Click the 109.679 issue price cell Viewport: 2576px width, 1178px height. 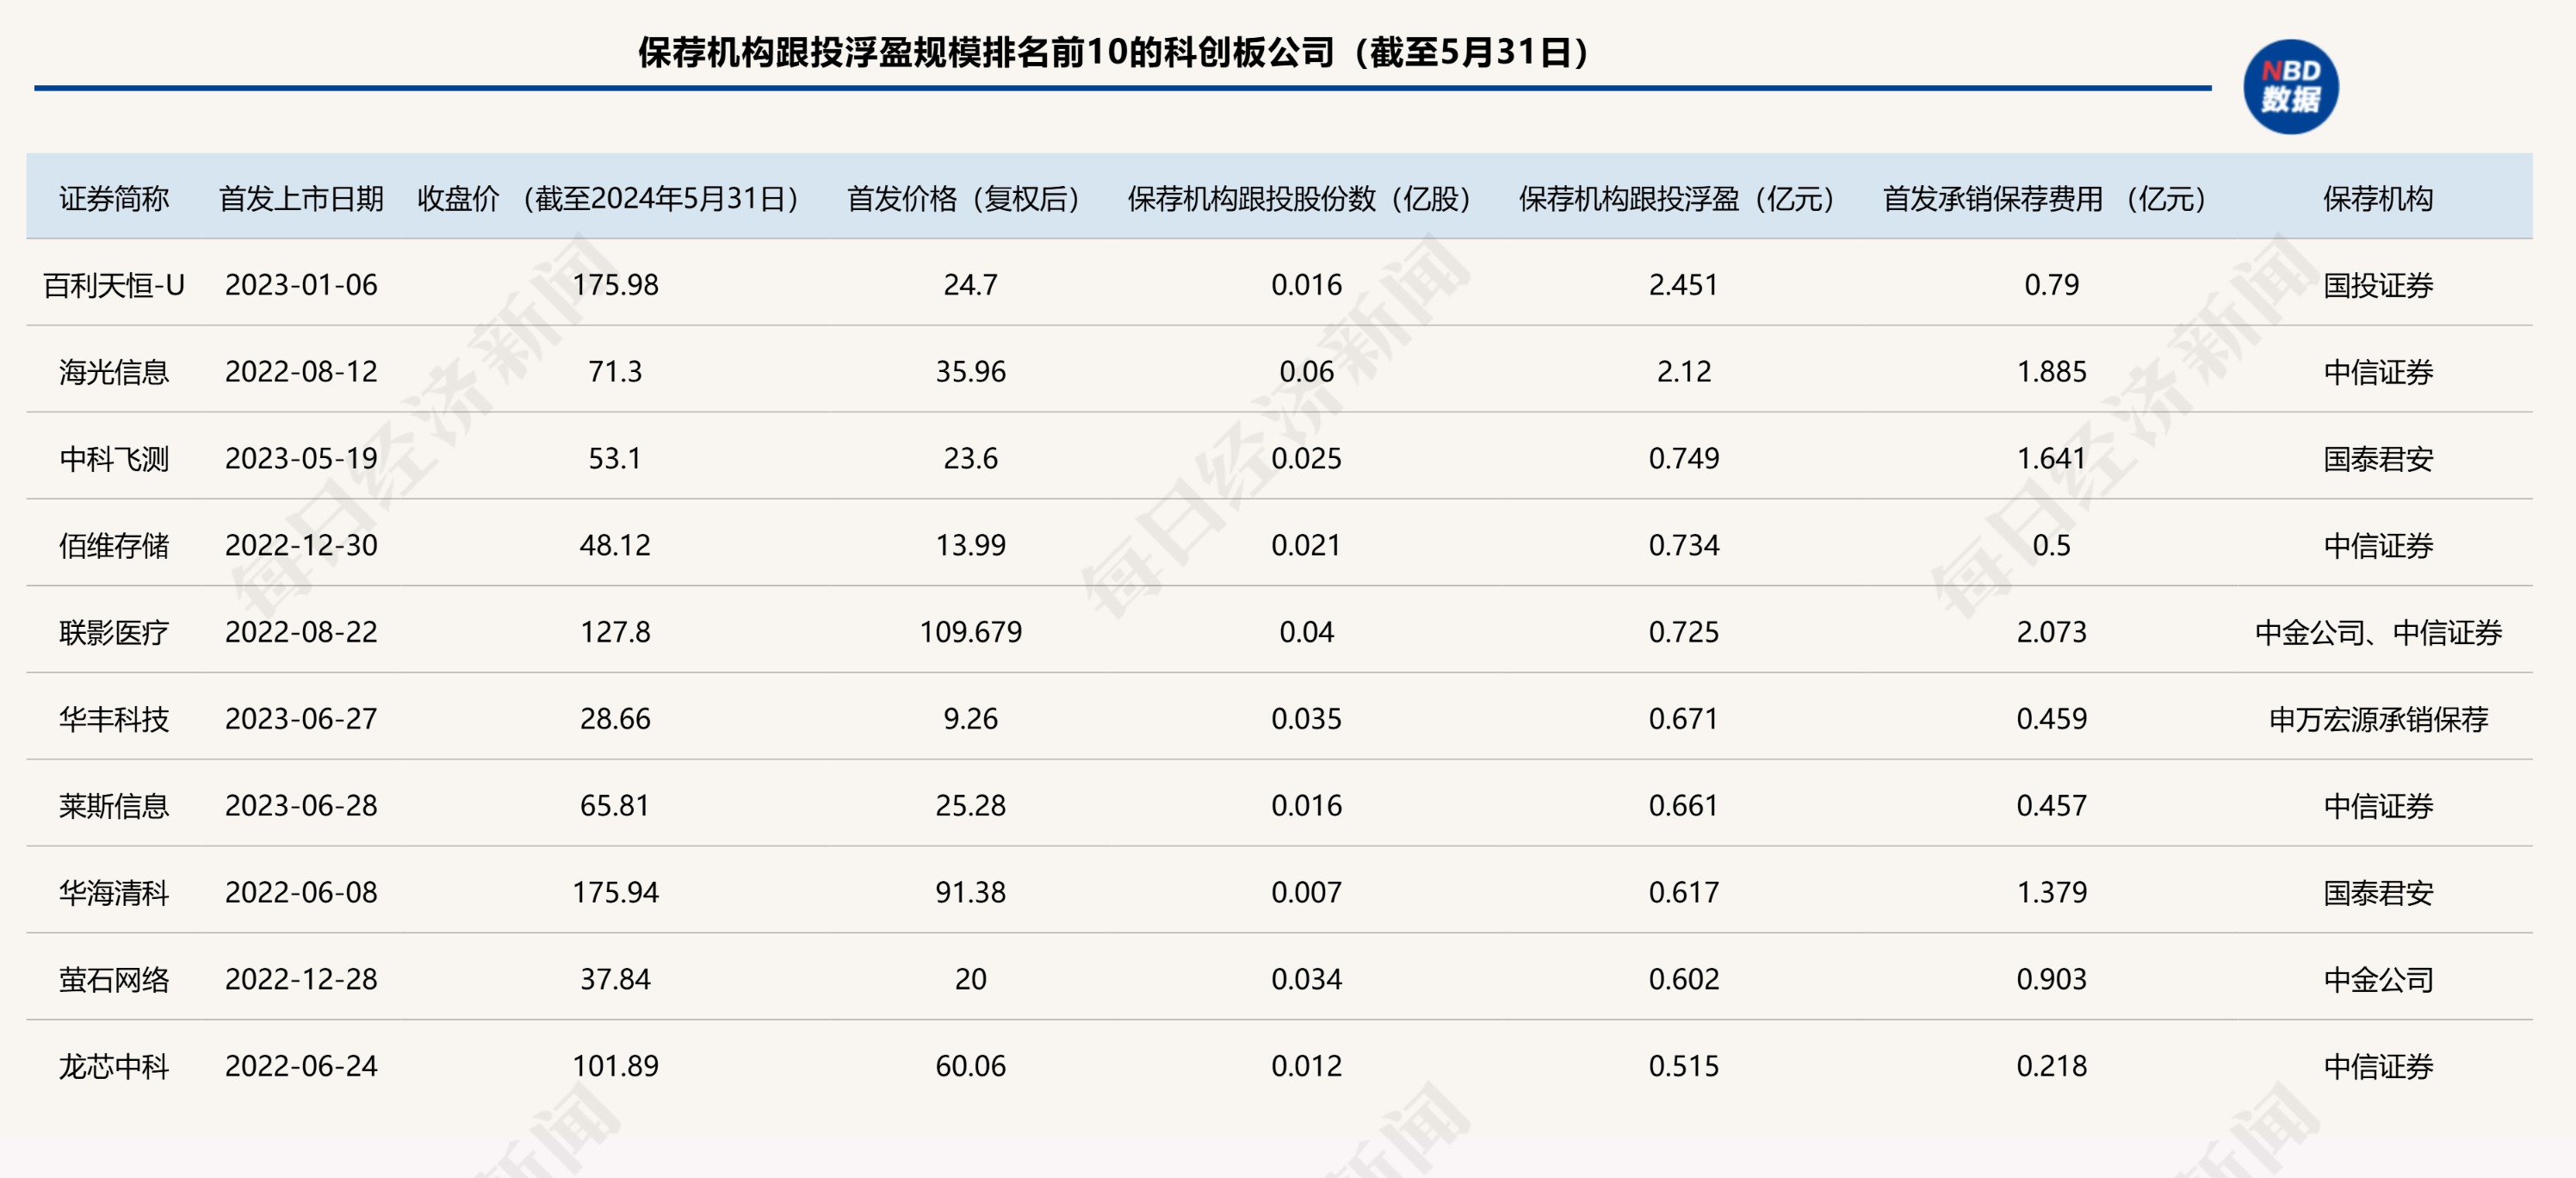tap(970, 632)
